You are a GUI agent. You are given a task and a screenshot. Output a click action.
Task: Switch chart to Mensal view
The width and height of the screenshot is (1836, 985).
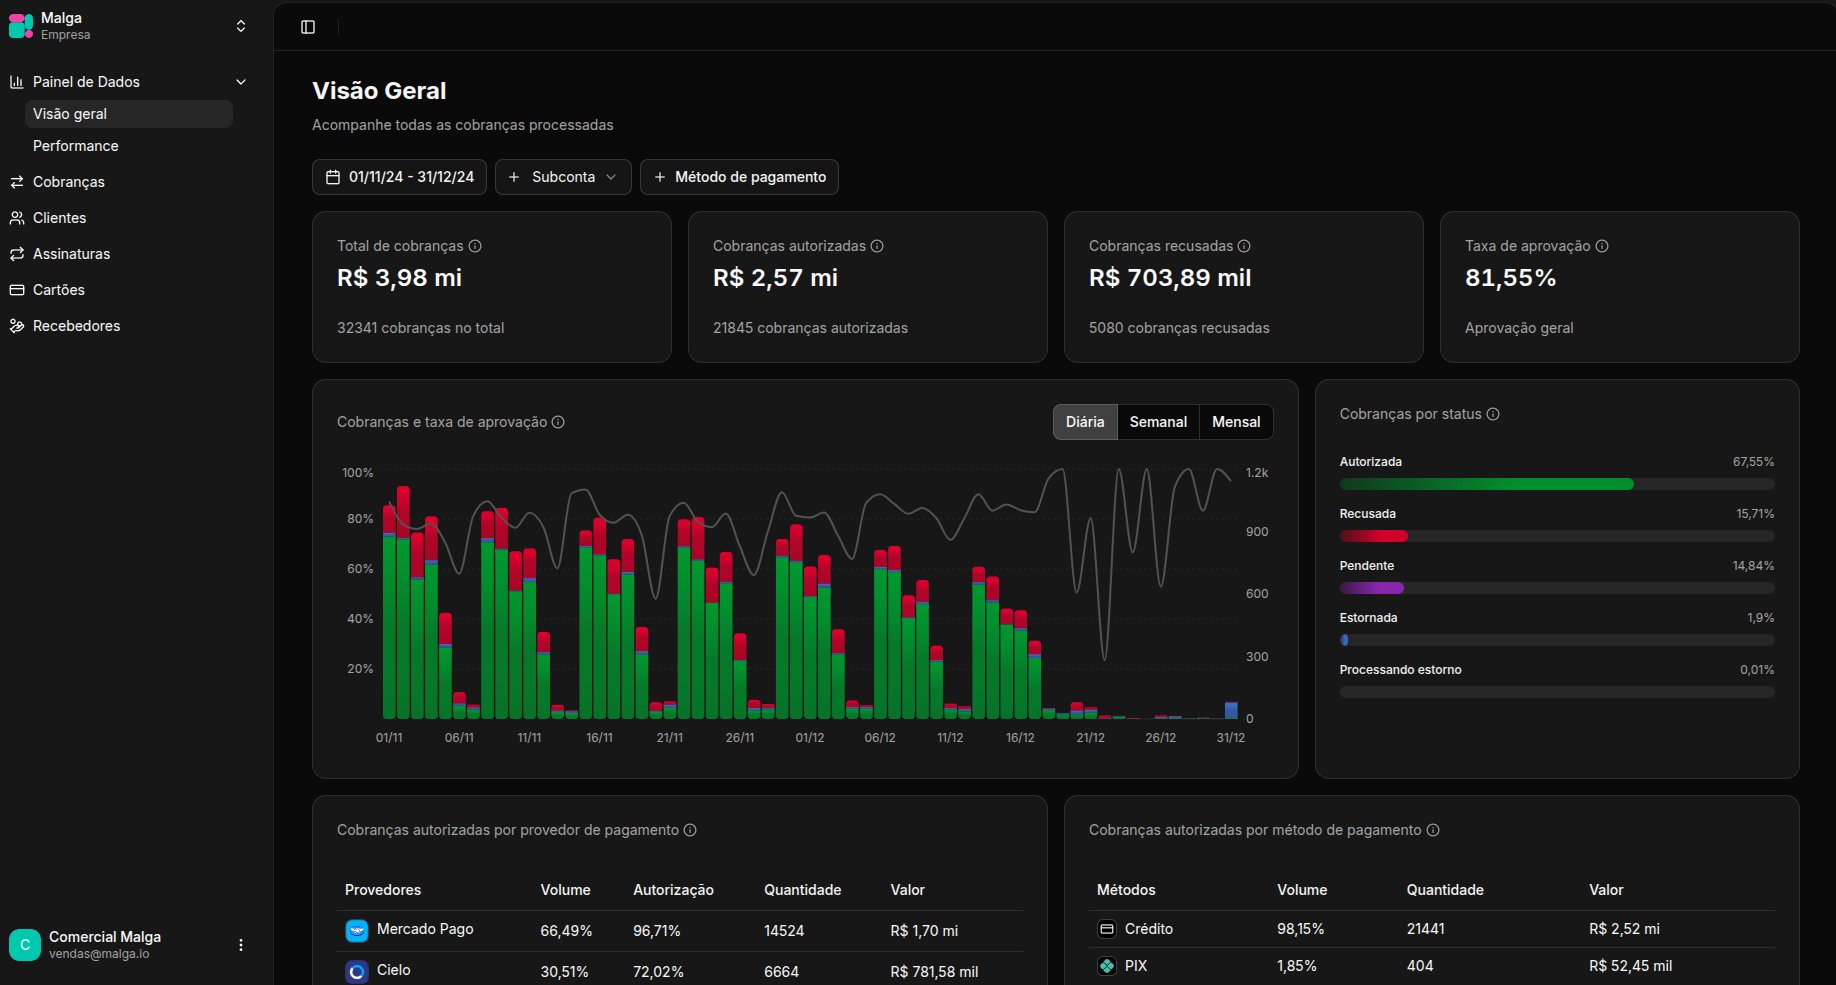[1236, 422]
